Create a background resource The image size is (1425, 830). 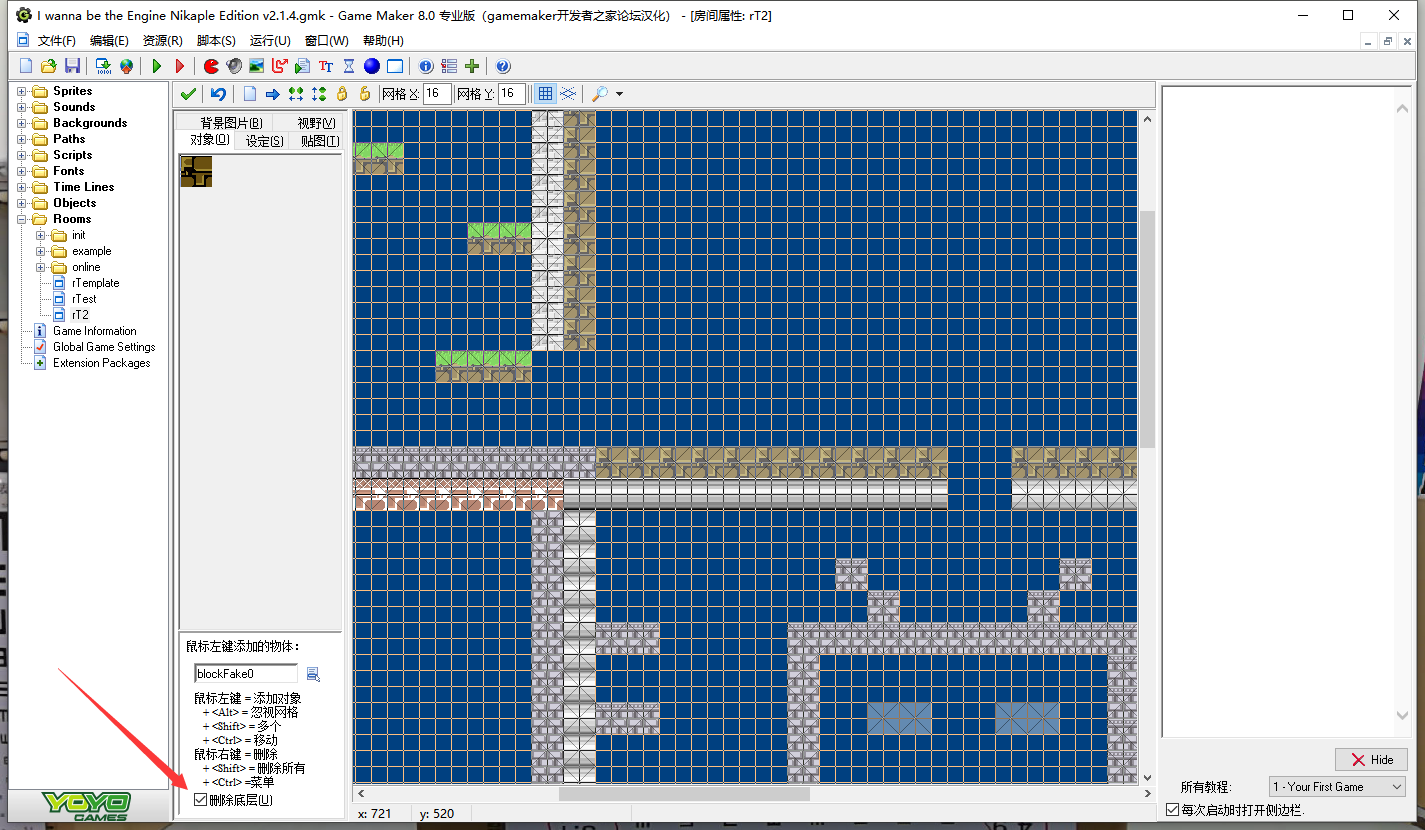coord(257,66)
